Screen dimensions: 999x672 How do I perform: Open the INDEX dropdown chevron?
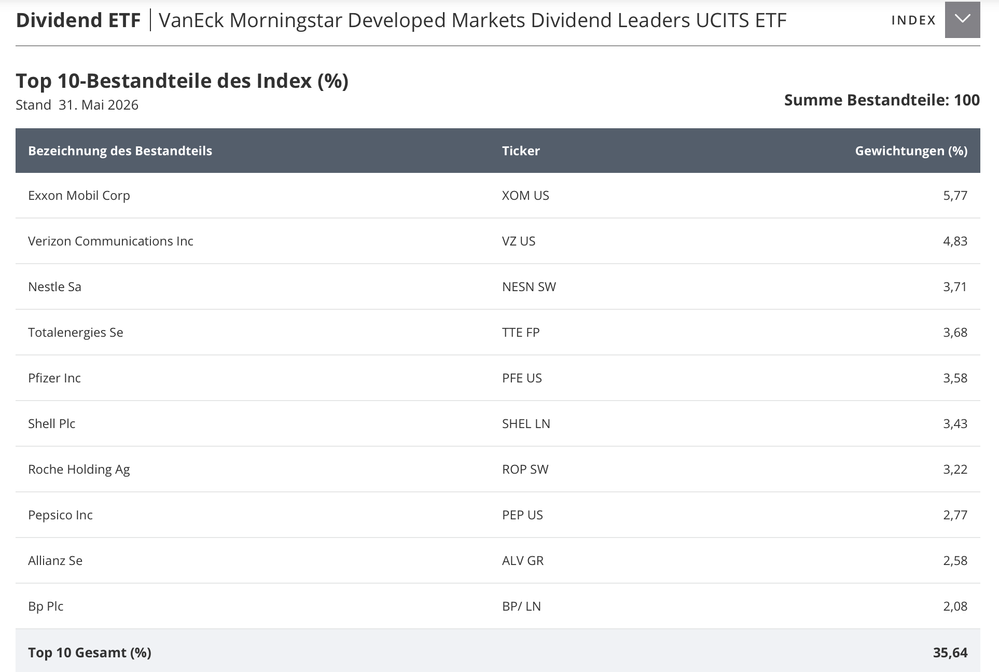point(962,20)
